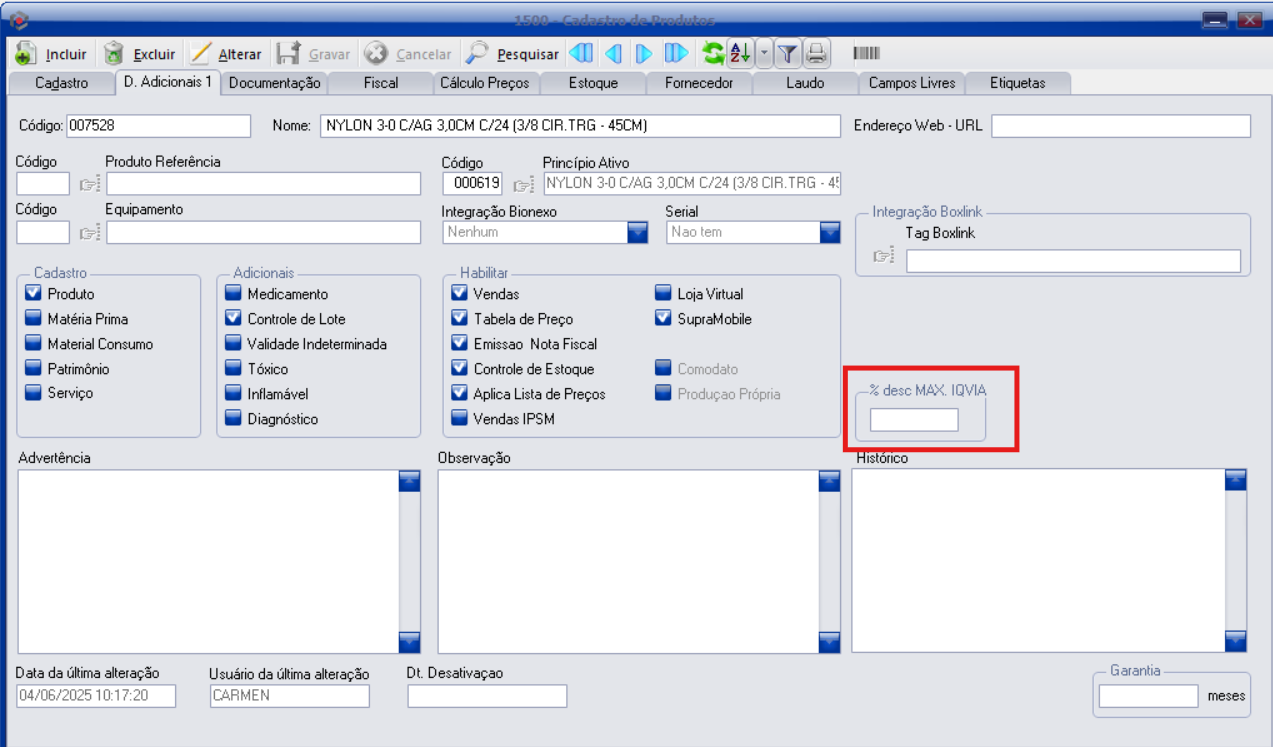
Task: Open the filter funnel icon
Action: pyautogui.click(x=788, y=54)
